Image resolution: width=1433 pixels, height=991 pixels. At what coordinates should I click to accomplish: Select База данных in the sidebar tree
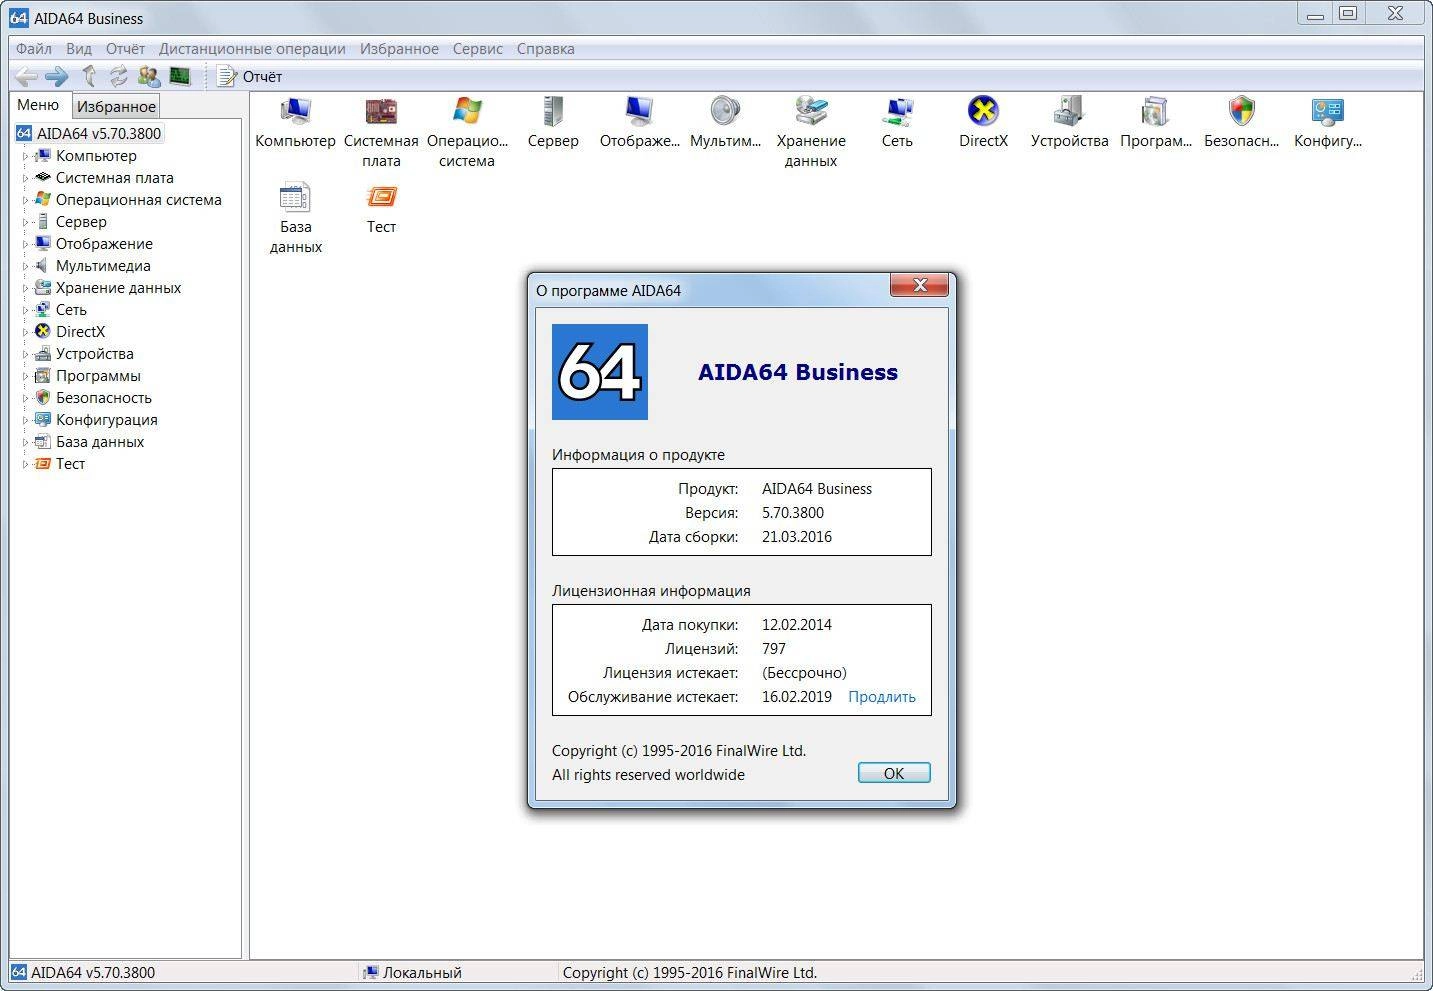point(100,442)
